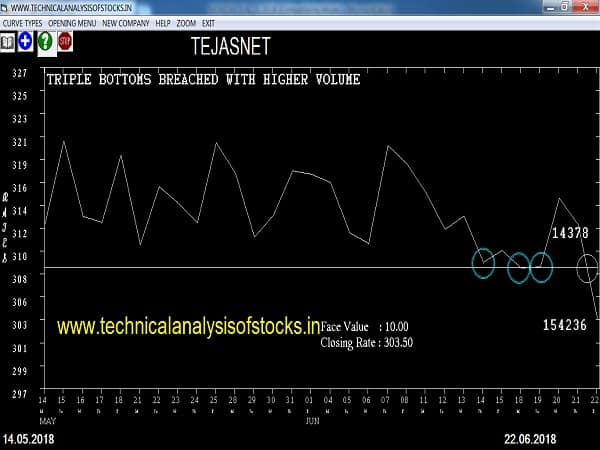This screenshot has width=600, height=450.
Task: Click the volume value 154236
Action: point(565,325)
